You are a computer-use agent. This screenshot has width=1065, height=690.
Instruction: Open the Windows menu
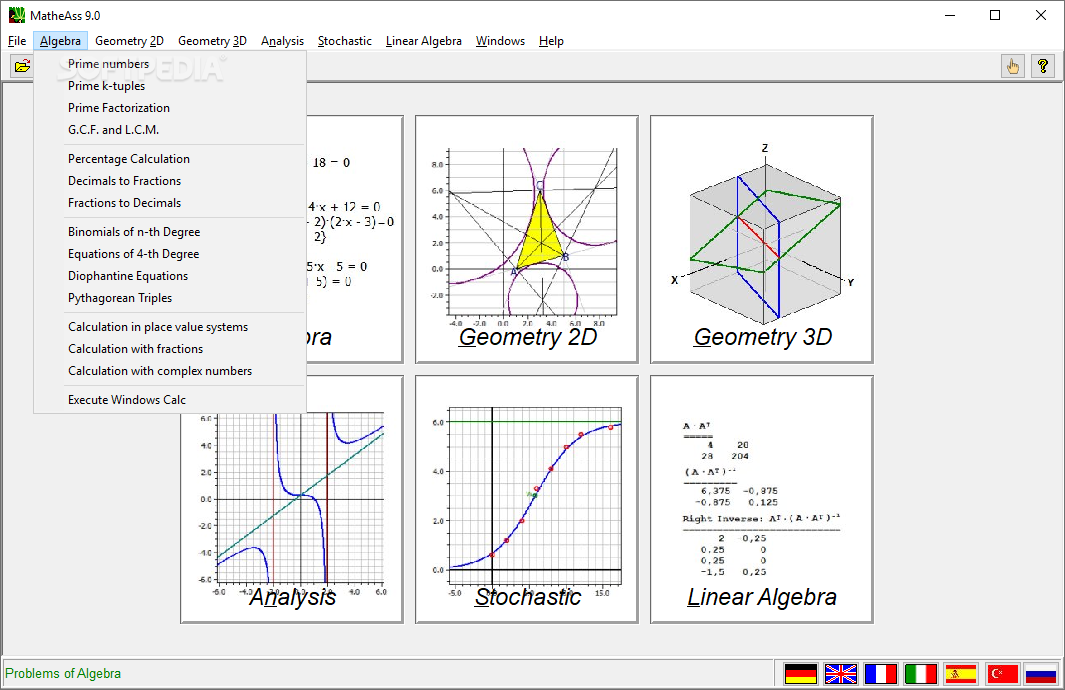tap(500, 41)
